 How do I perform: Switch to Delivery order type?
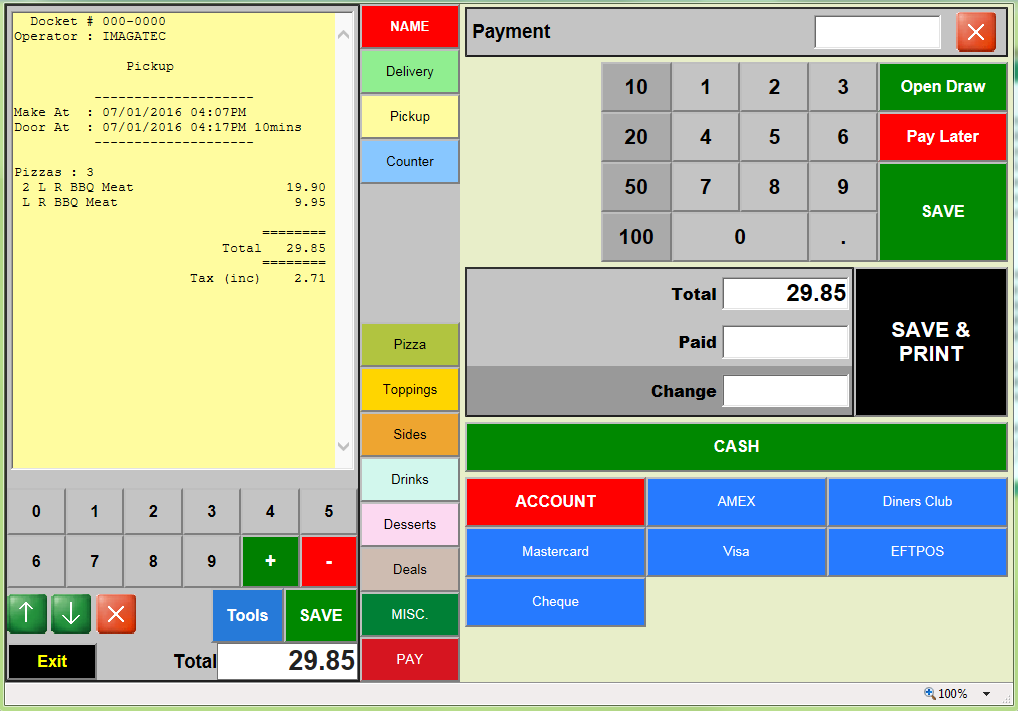pyautogui.click(x=410, y=72)
